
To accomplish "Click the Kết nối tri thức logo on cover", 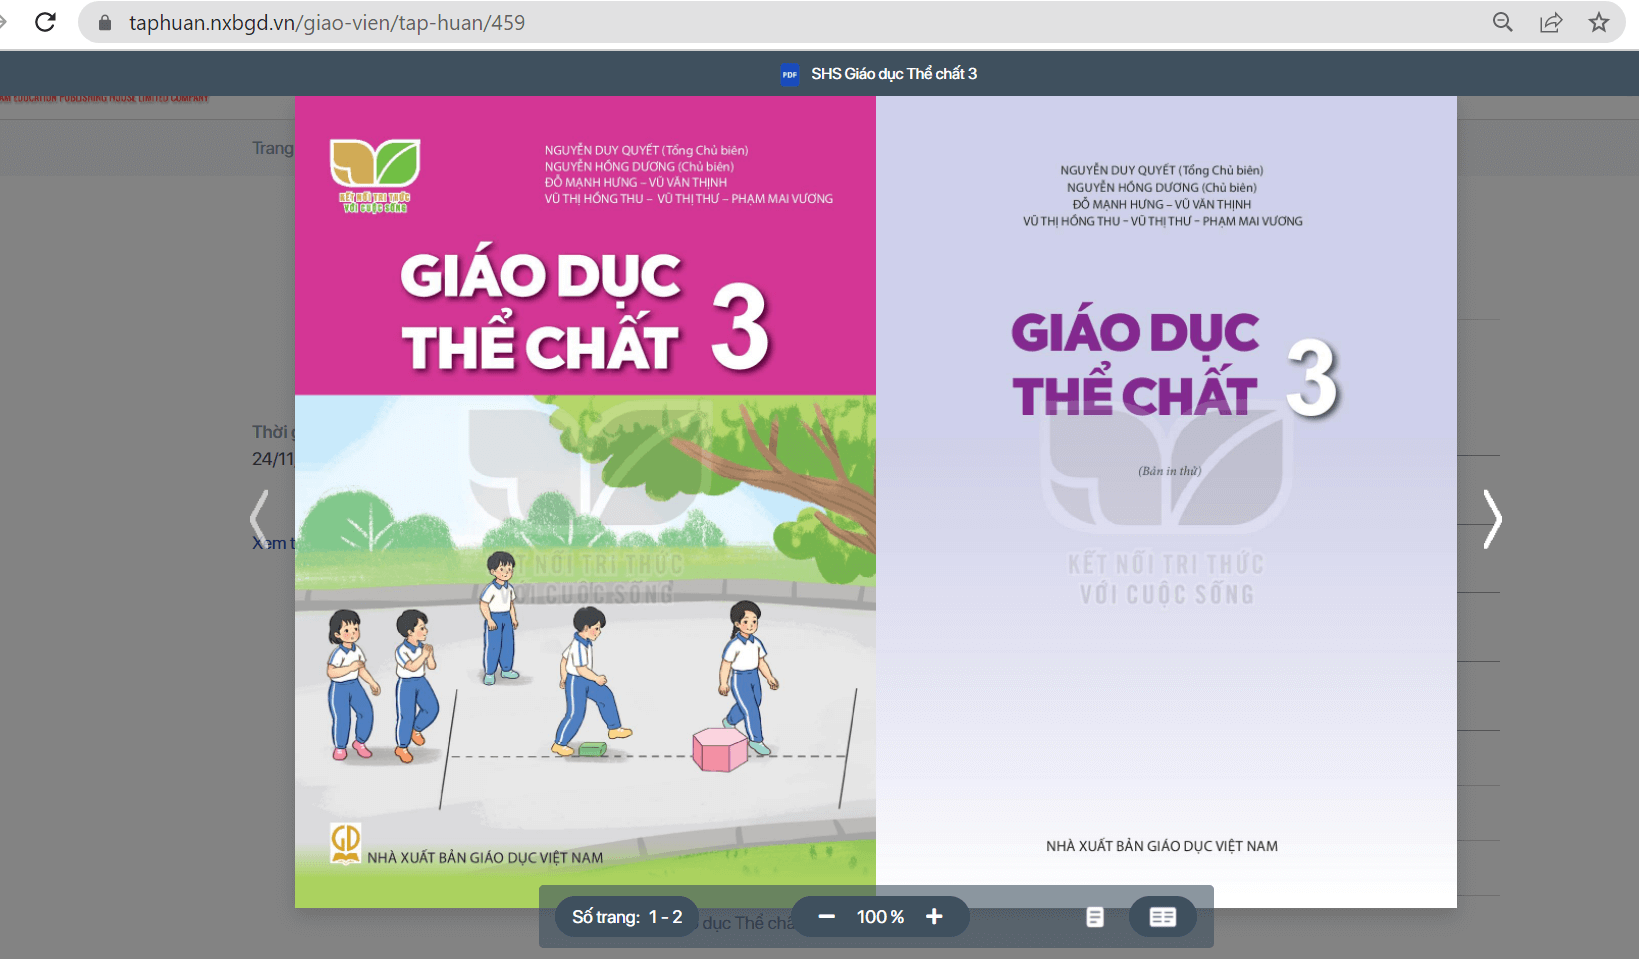I will click(375, 176).
